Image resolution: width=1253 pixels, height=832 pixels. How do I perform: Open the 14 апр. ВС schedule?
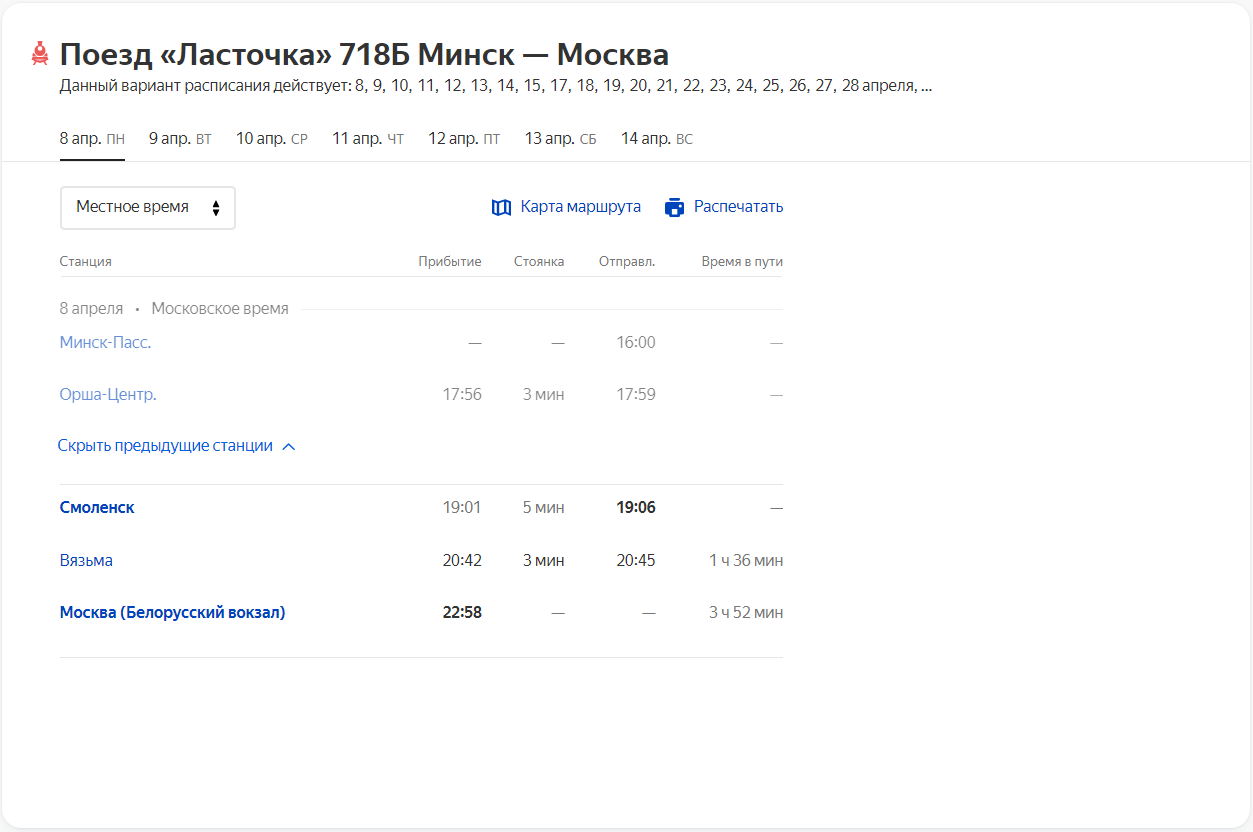coord(655,138)
